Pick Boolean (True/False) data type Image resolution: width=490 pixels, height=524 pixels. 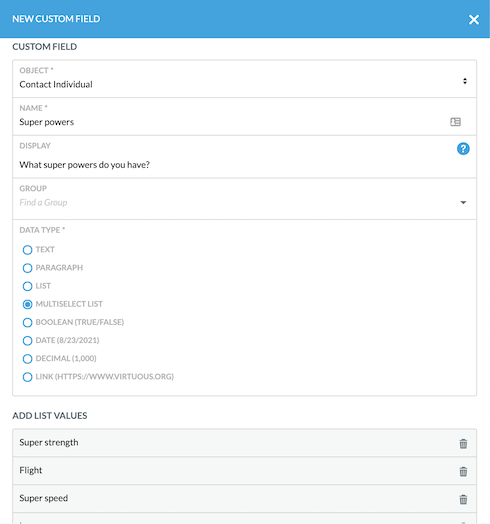(27, 322)
